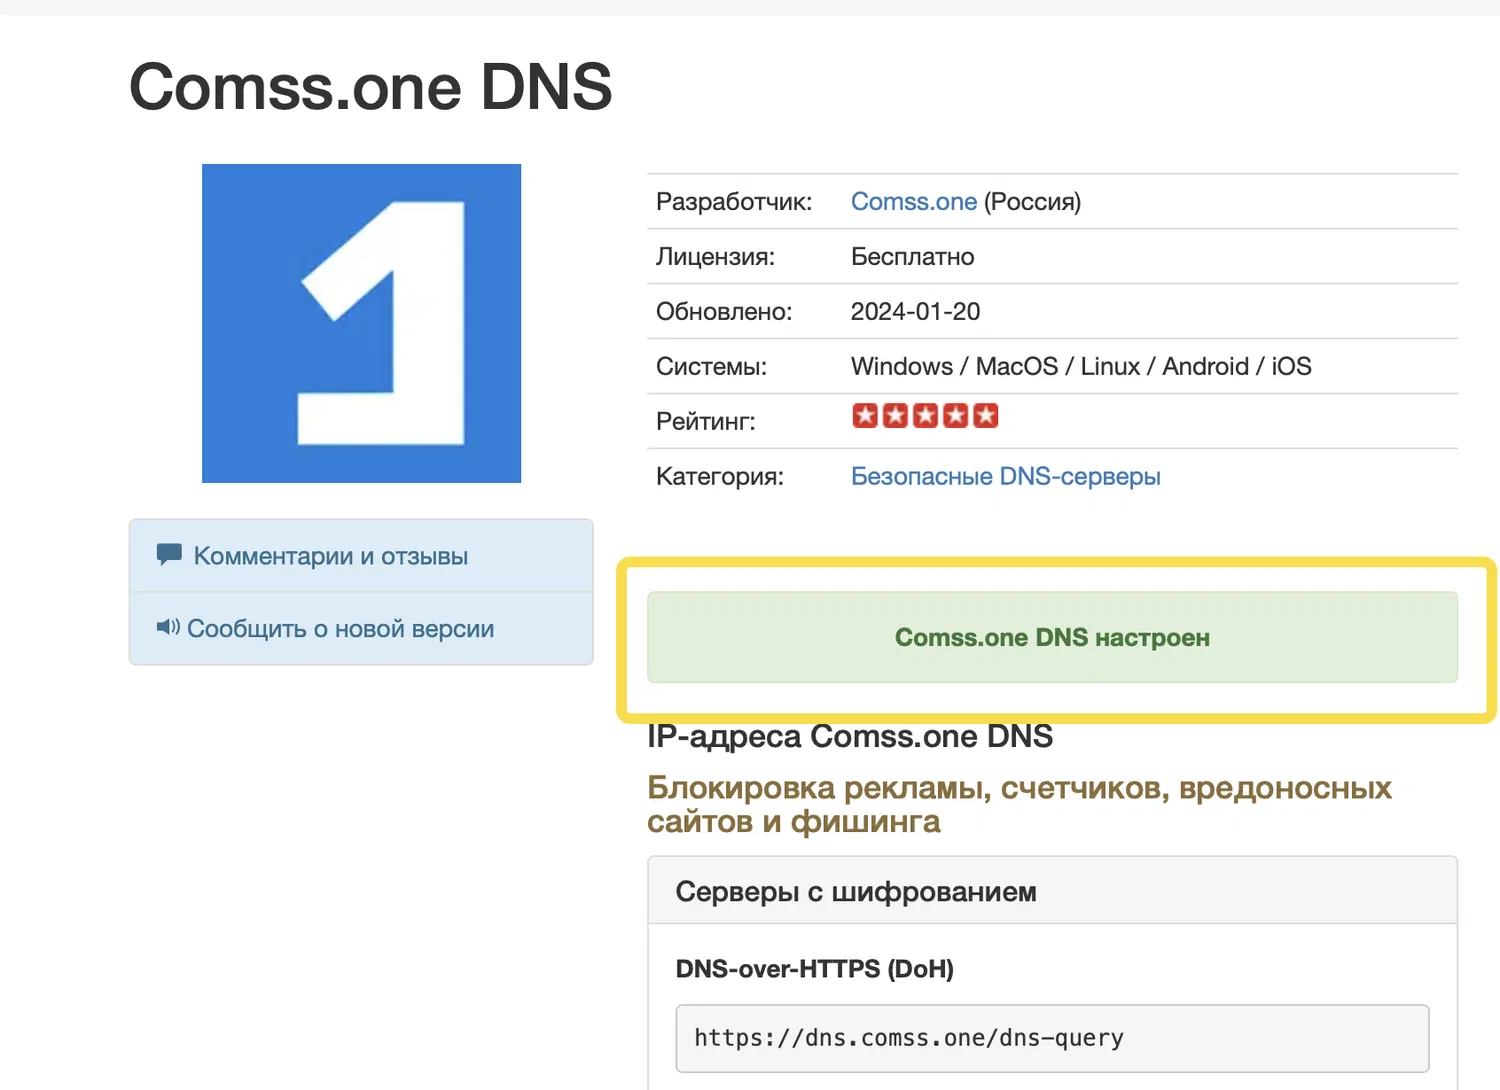The height and width of the screenshot is (1090, 1500).
Task: Click the blue Comss.one DNS logo
Action: tap(361, 323)
